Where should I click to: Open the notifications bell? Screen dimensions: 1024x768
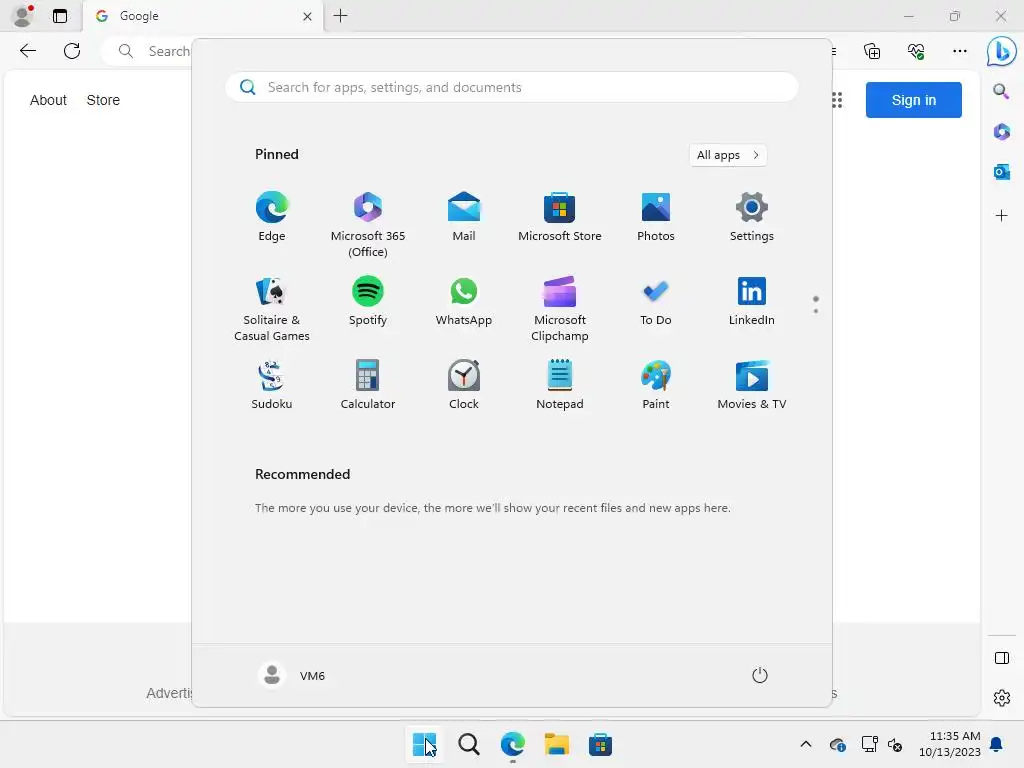click(997, 744)
